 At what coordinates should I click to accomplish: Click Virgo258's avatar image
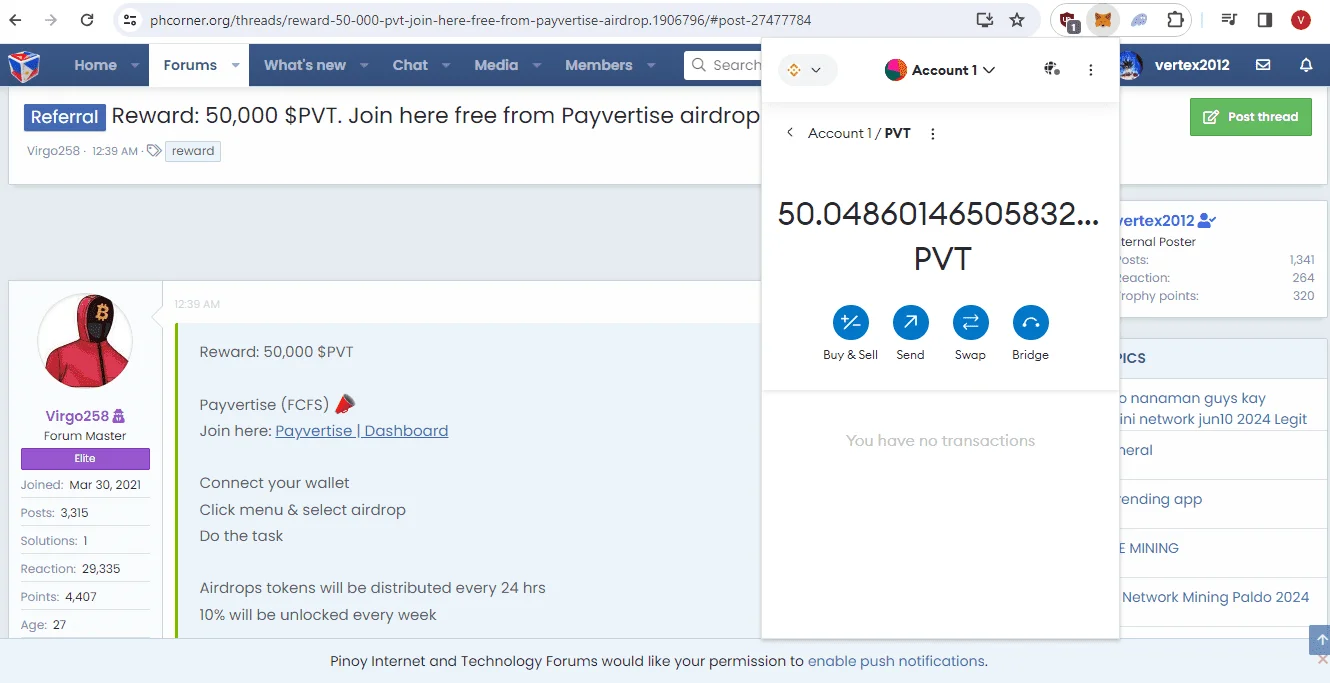click(x=85, y=342)
